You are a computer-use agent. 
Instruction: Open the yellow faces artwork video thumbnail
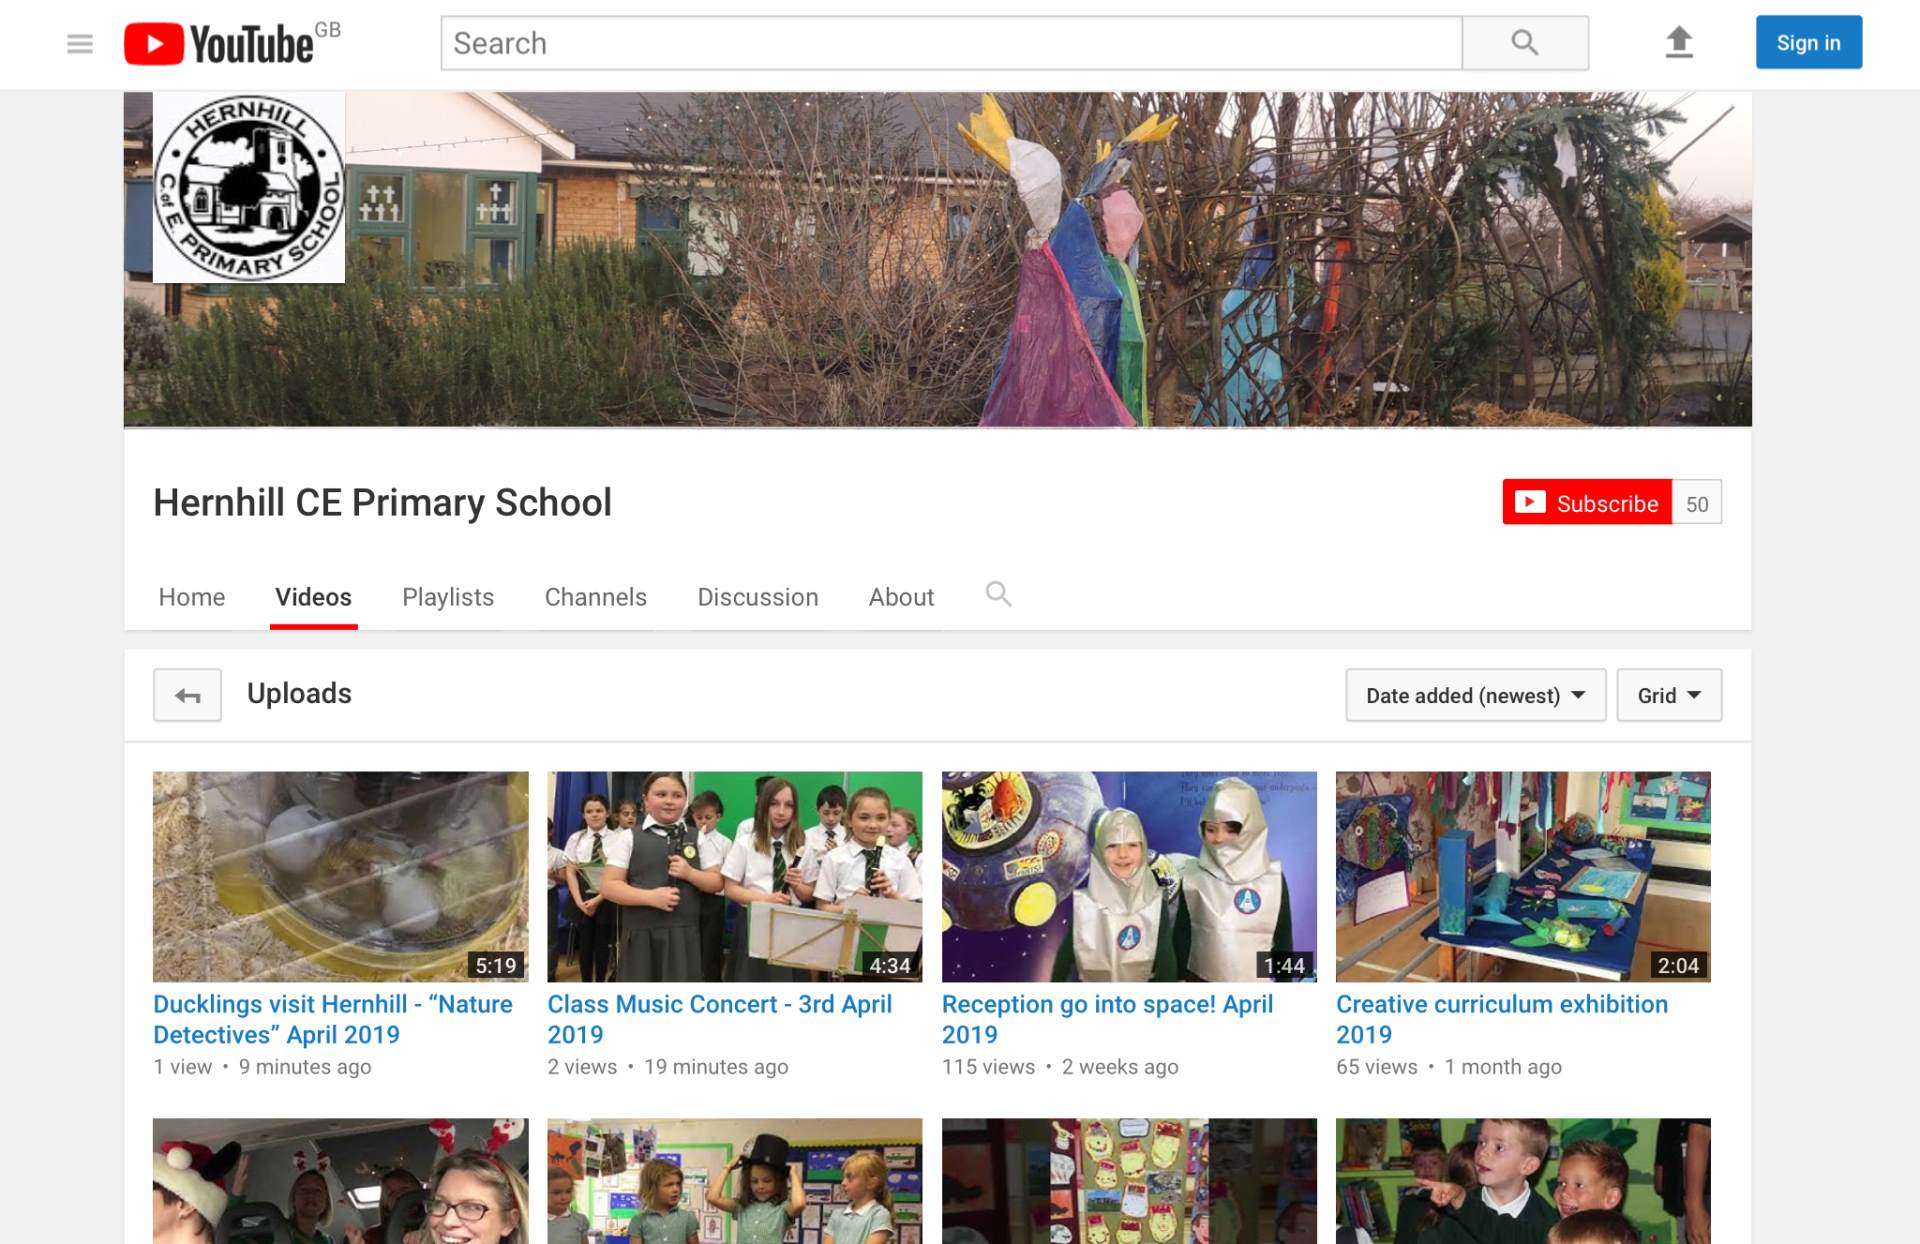[1129, 1181]
